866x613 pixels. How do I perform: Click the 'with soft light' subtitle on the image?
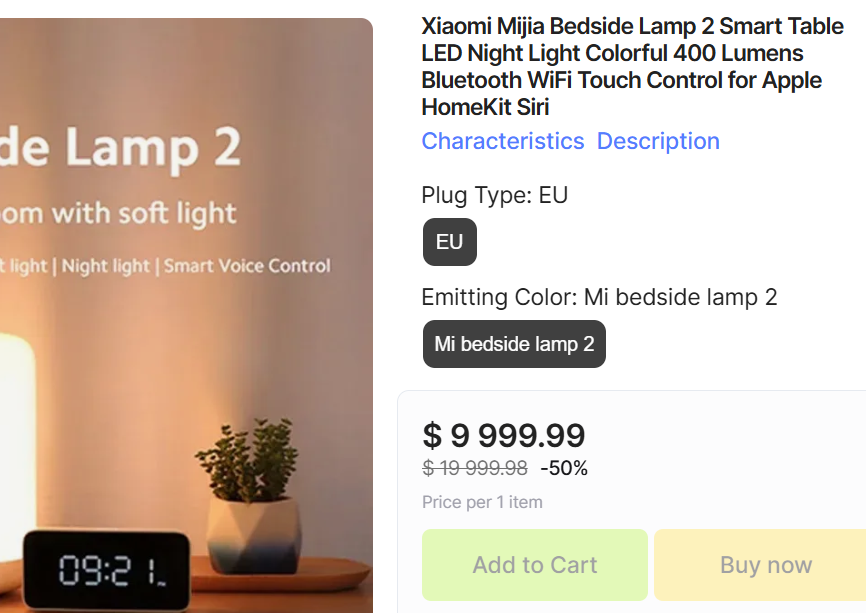click(144, 212)
